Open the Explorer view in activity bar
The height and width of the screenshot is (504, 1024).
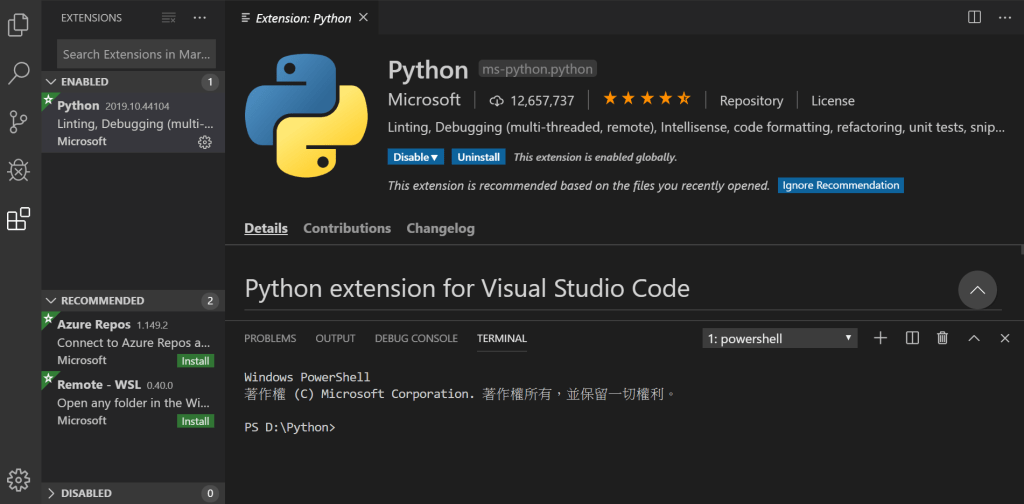[18, 24]
